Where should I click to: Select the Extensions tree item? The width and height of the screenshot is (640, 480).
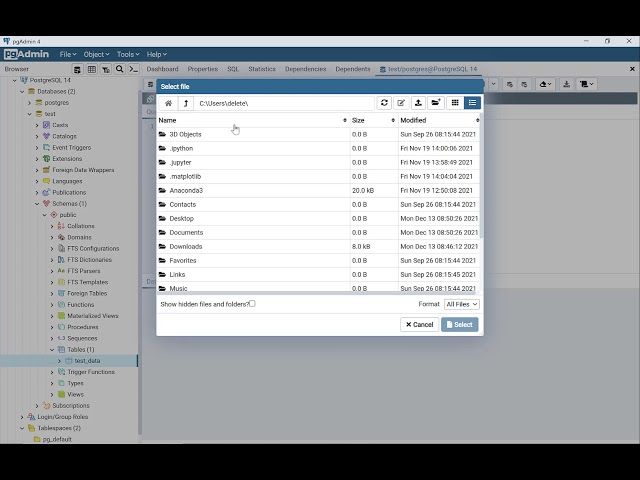[67, 159]
